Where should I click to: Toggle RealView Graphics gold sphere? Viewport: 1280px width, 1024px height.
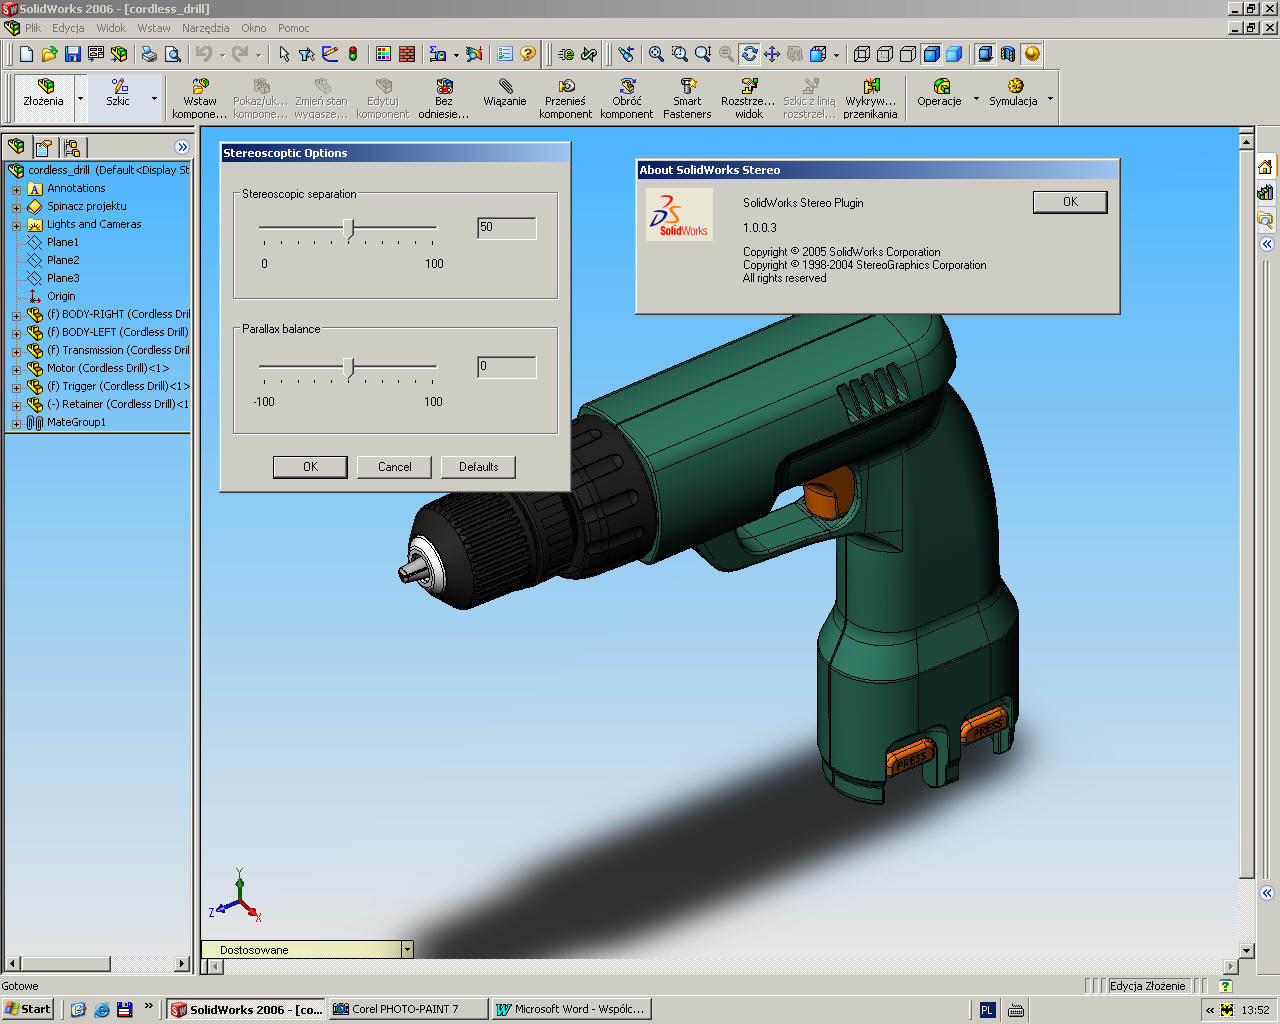click(x=1032, y=54)
